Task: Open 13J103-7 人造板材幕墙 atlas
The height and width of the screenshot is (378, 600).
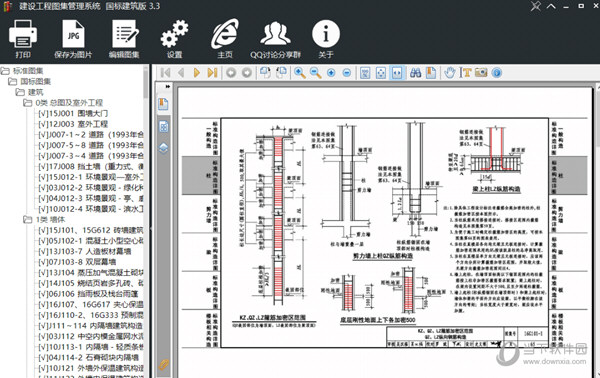Action: (x=85, y=251)
